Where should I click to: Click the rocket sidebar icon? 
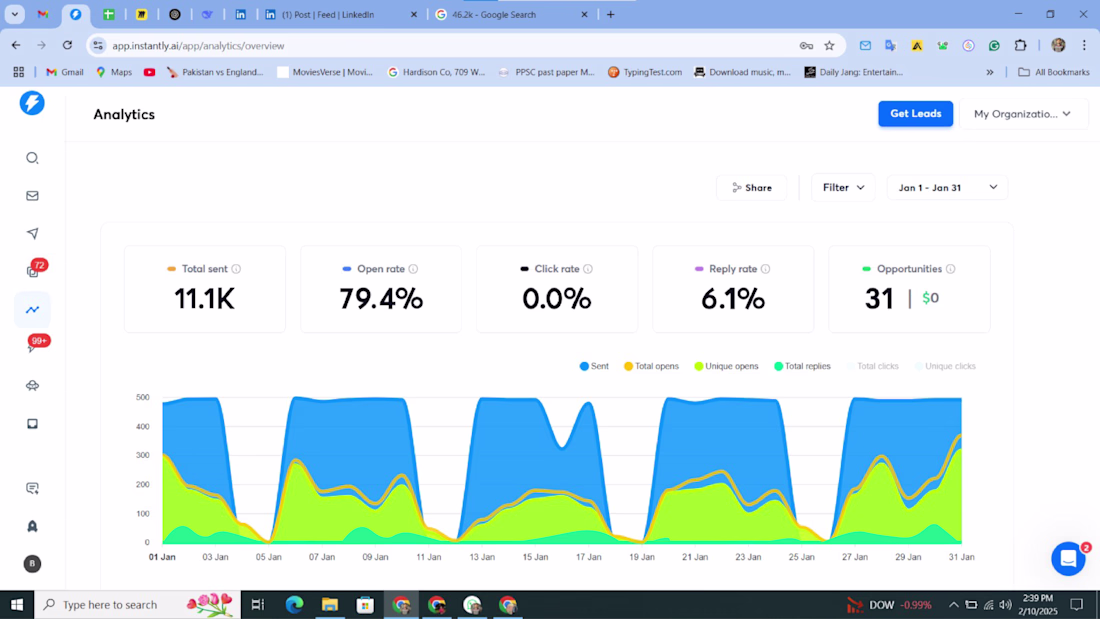click(32, 526)
